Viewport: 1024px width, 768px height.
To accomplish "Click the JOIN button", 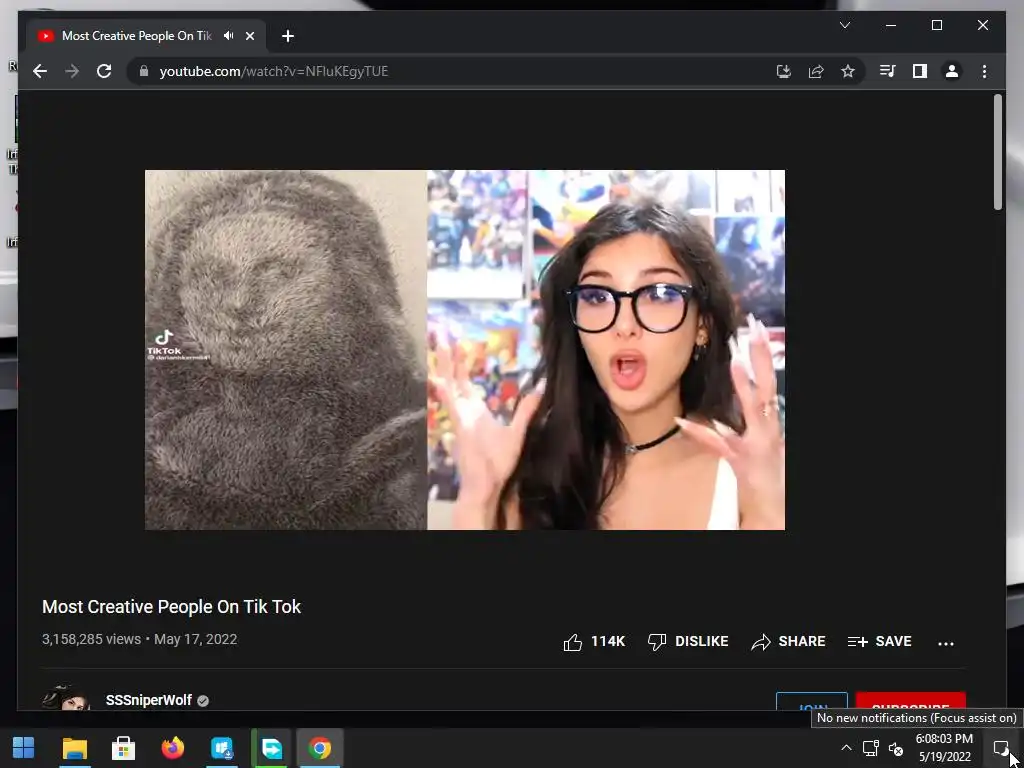I will pyautogui.click(x=812, y=702).
